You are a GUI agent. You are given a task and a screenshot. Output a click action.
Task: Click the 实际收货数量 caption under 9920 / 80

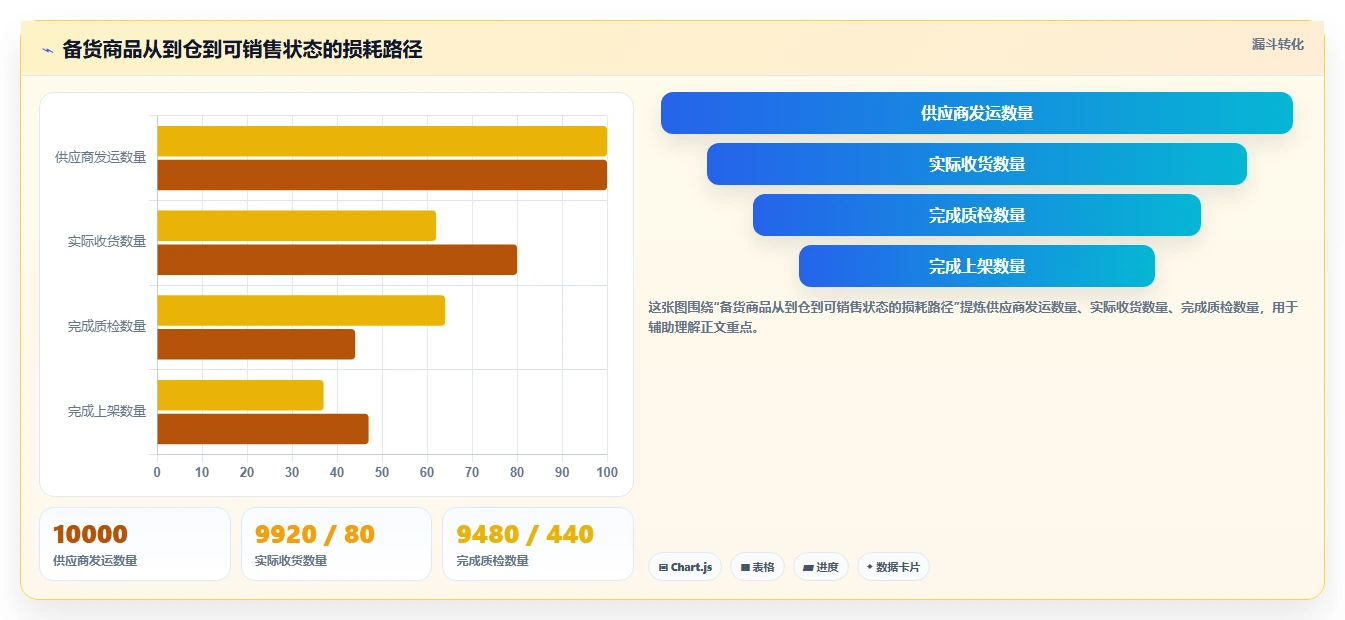pyautogui.click(x=291, y=561)
